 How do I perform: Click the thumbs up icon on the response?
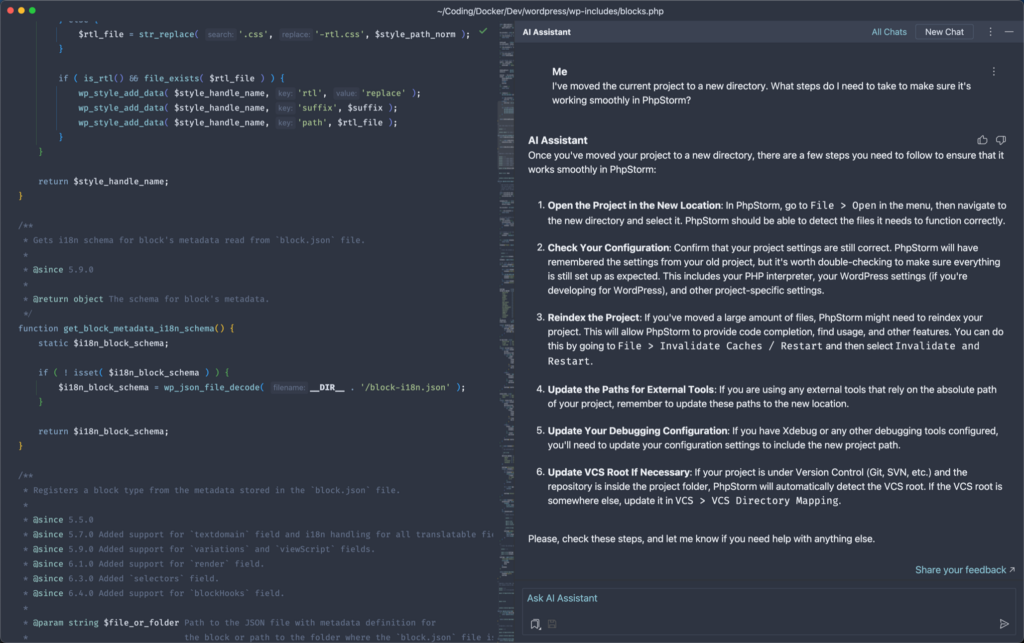pos(982,140)
